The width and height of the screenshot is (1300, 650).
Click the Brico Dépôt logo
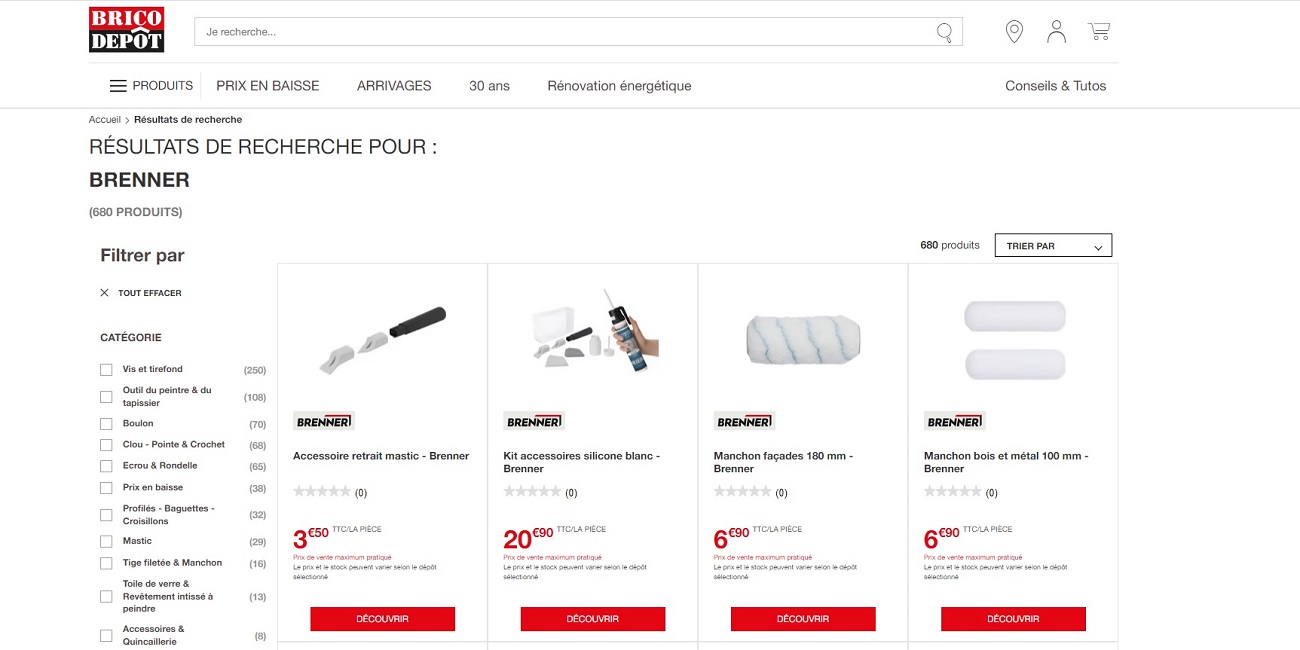click(x=126, y=30)
